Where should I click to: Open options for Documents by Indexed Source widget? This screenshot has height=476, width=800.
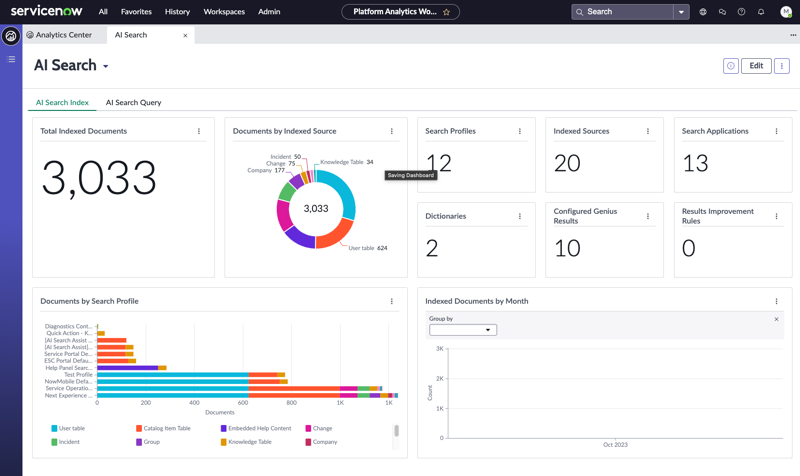(x=392, y=131)
